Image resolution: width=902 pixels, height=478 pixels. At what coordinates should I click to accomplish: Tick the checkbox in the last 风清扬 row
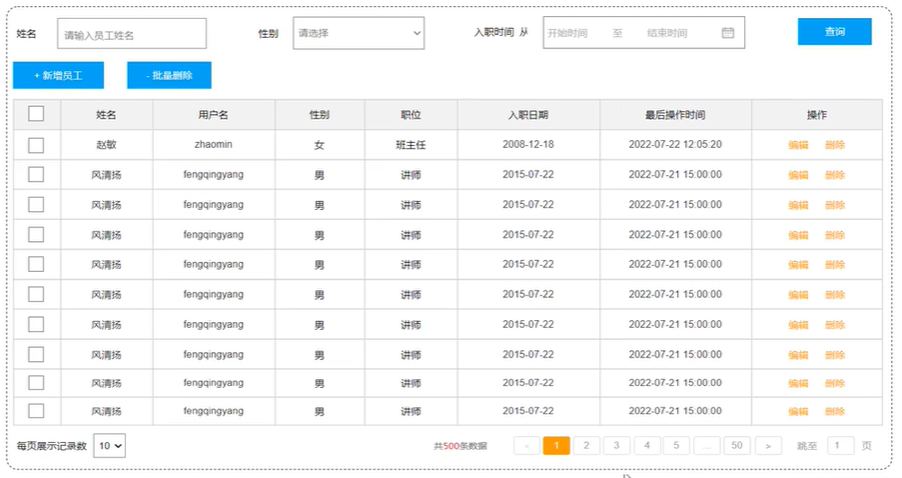pos(36,411)
